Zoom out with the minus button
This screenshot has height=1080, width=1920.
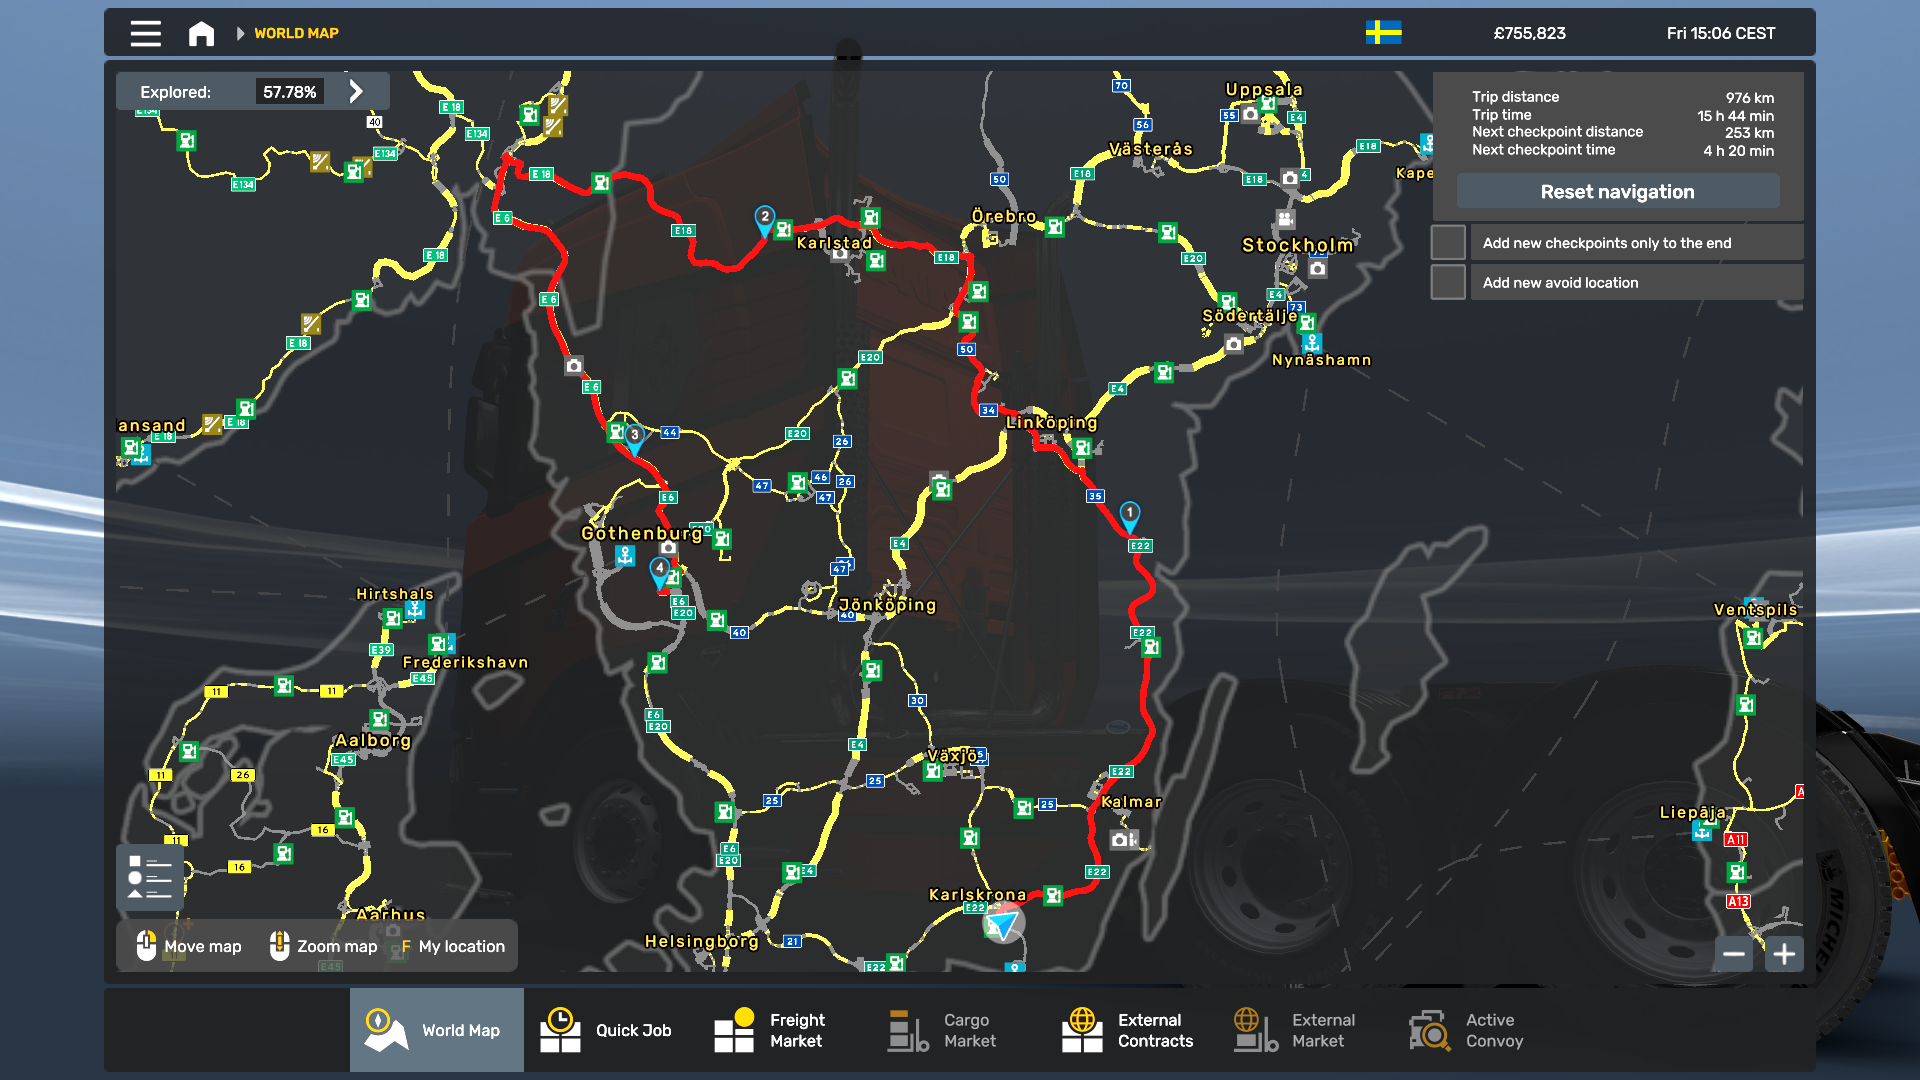1734,954
